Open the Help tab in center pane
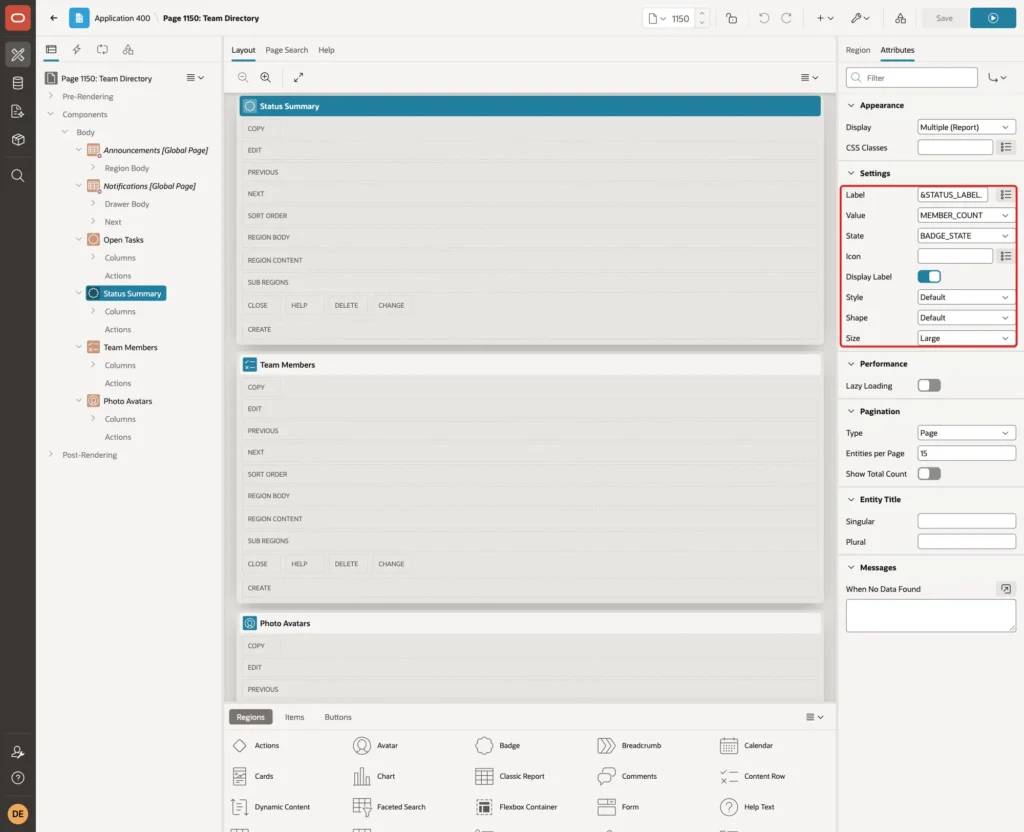1024x832 pixels. pyautogui.click(x=327, y=50)
